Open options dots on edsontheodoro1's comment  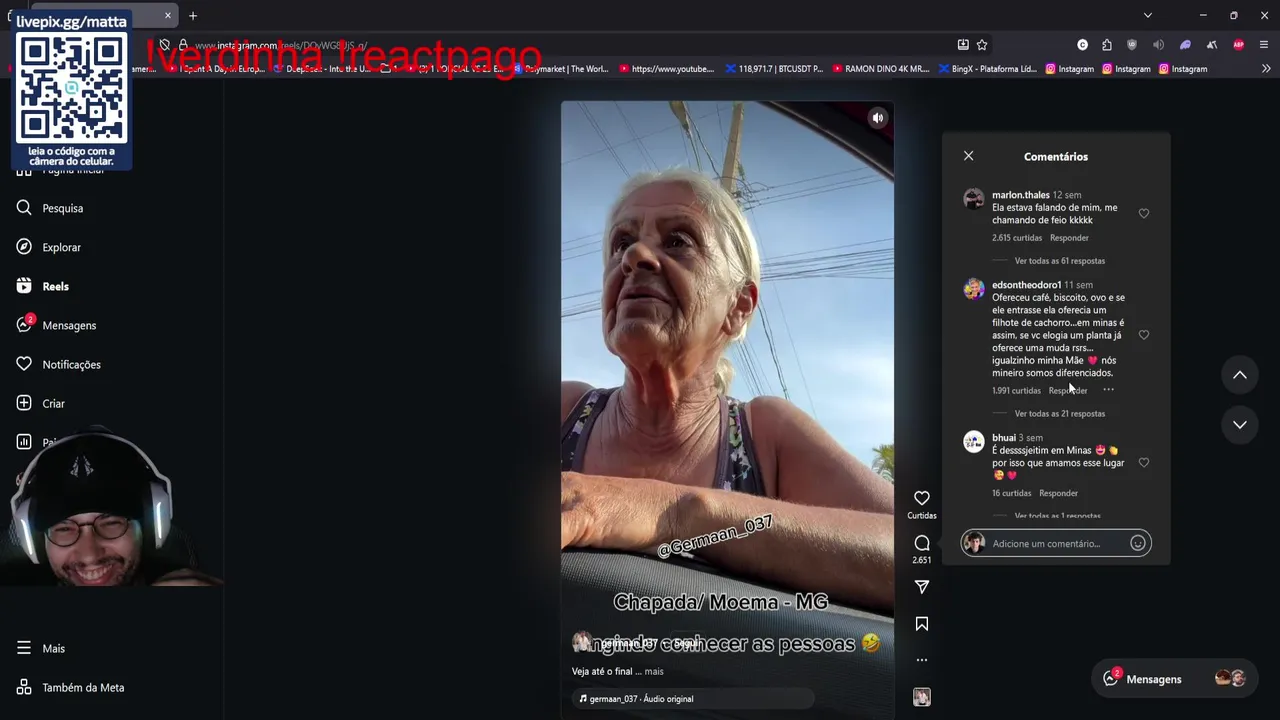[1108, 390]
